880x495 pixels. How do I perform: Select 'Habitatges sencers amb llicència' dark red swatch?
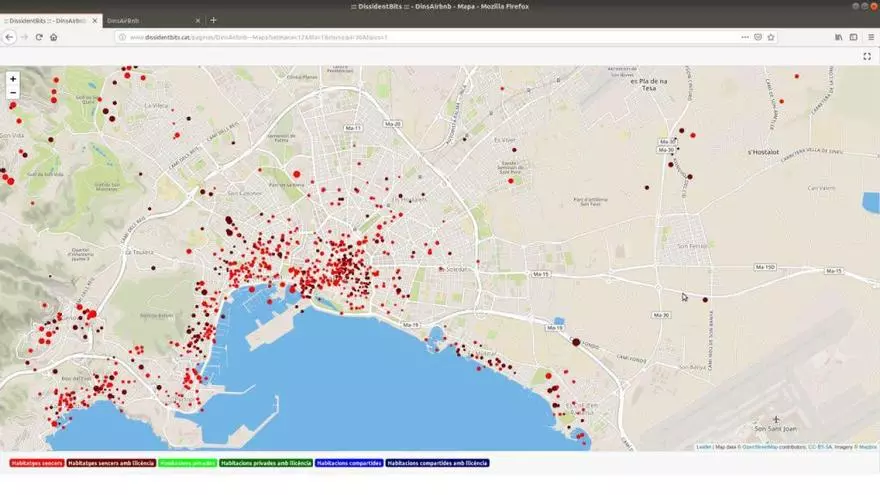coord(111,463)
